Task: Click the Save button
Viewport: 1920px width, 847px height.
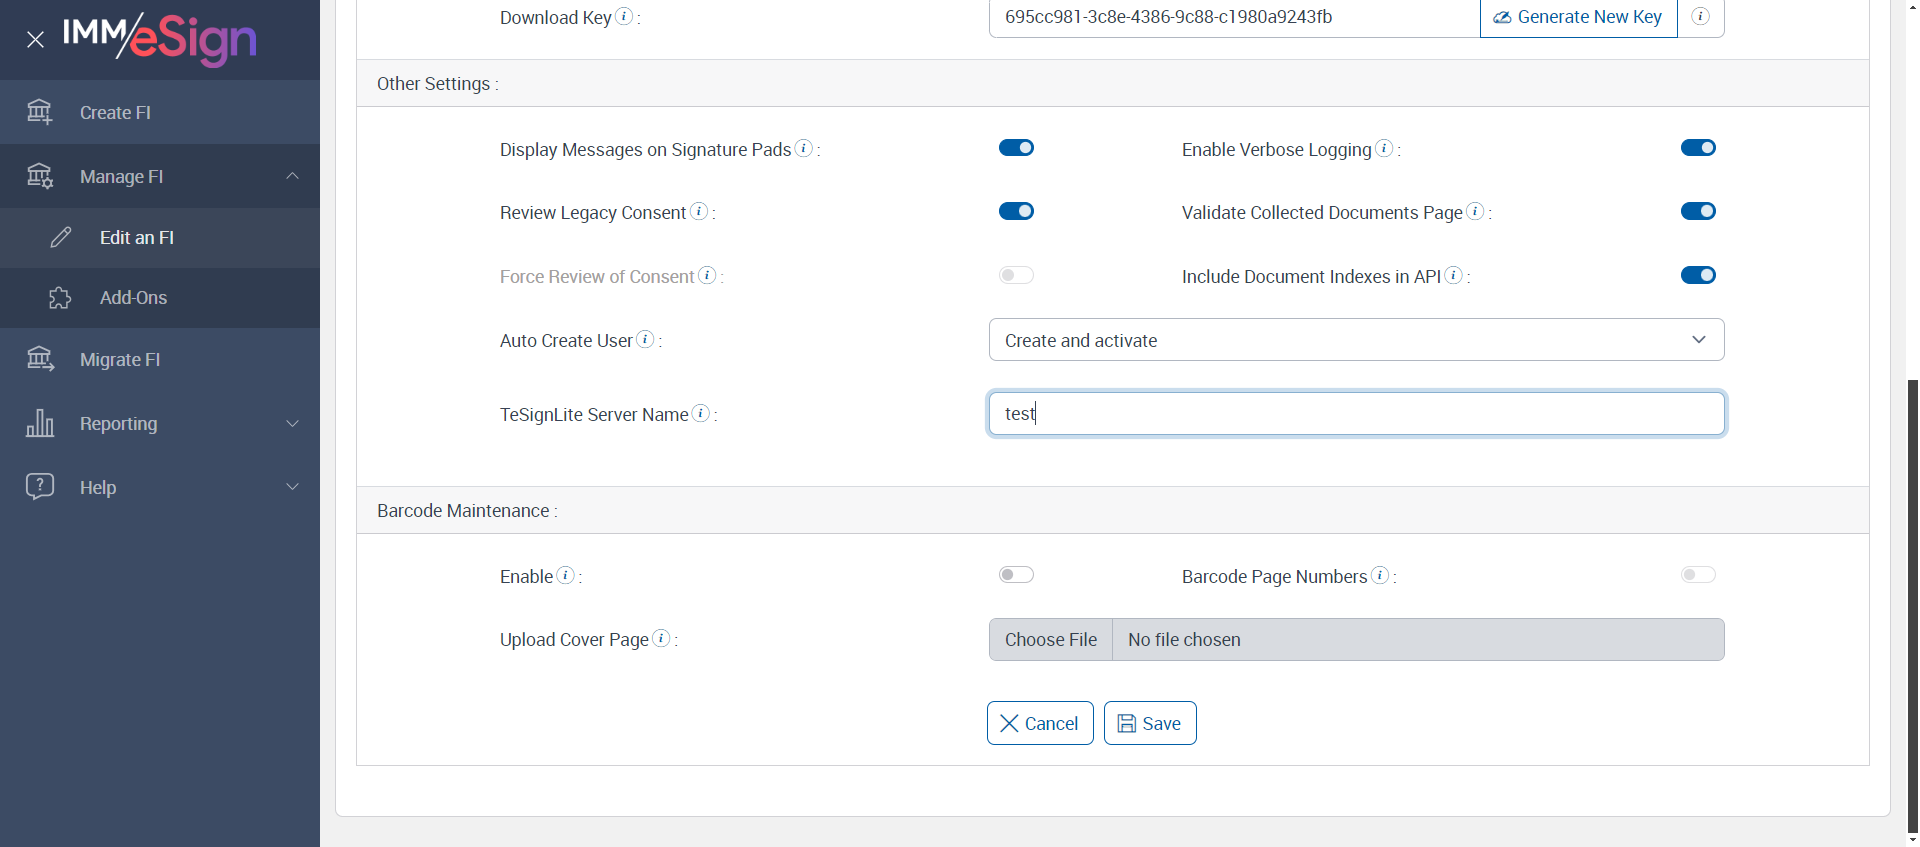Action: (1150, 723)
